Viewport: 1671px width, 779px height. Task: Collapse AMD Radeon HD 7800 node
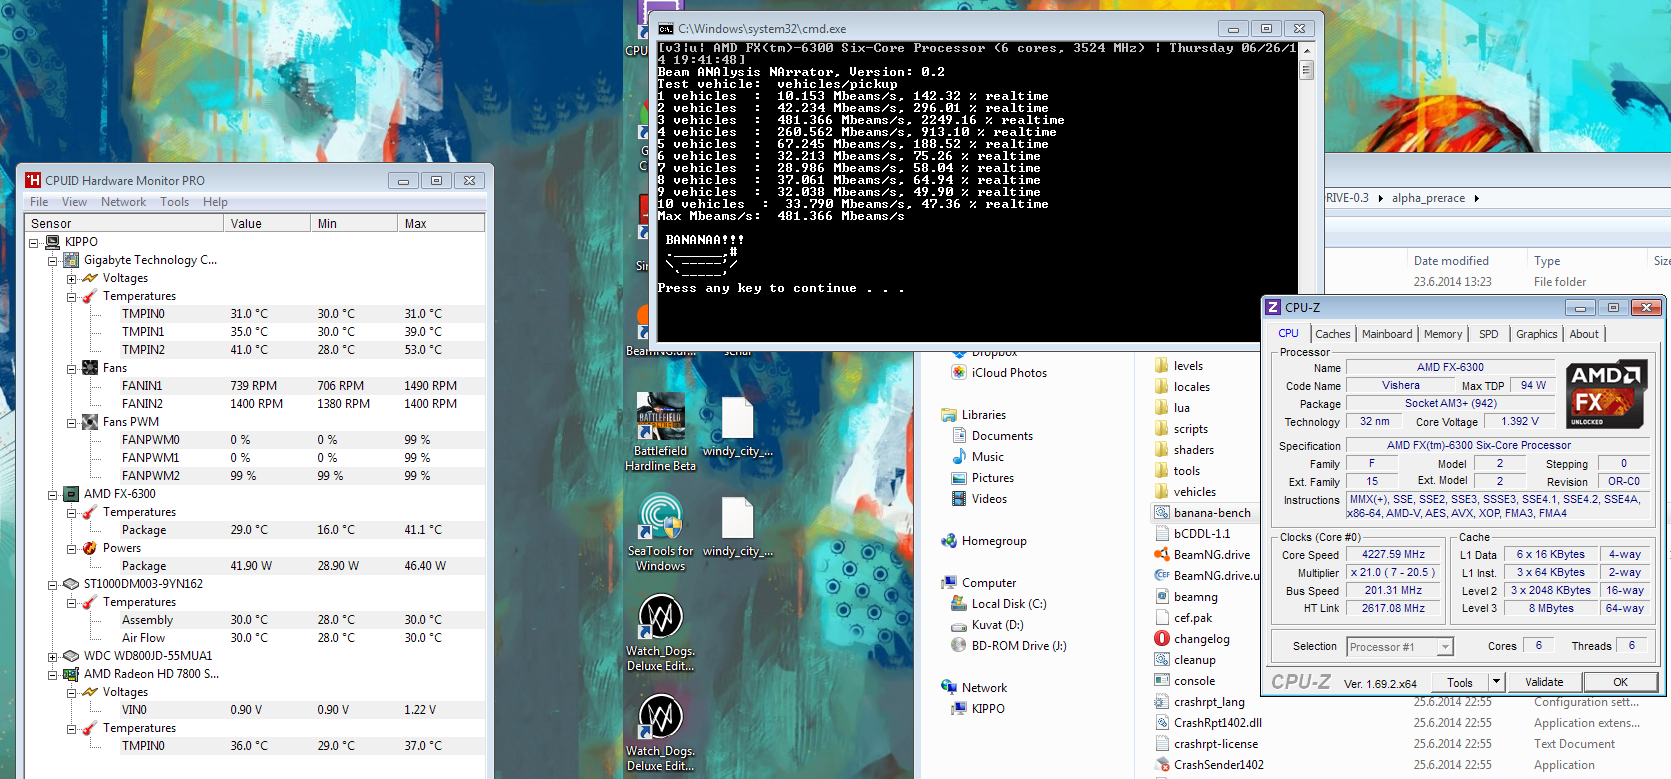point(53,674)
